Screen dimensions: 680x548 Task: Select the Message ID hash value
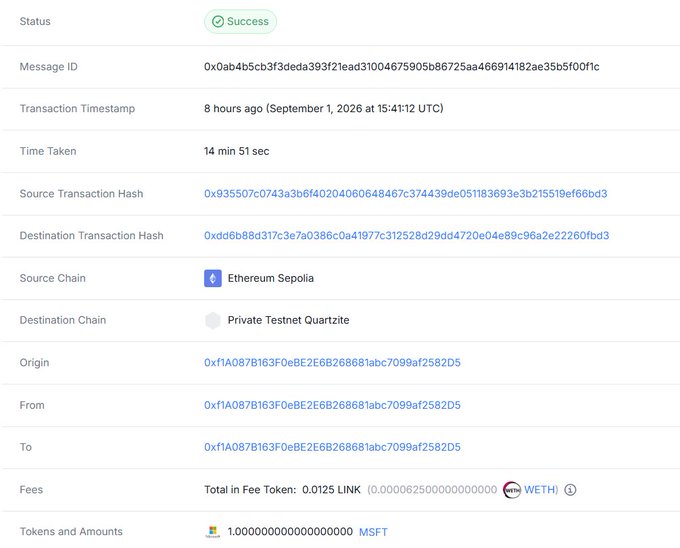coord(402,67)
